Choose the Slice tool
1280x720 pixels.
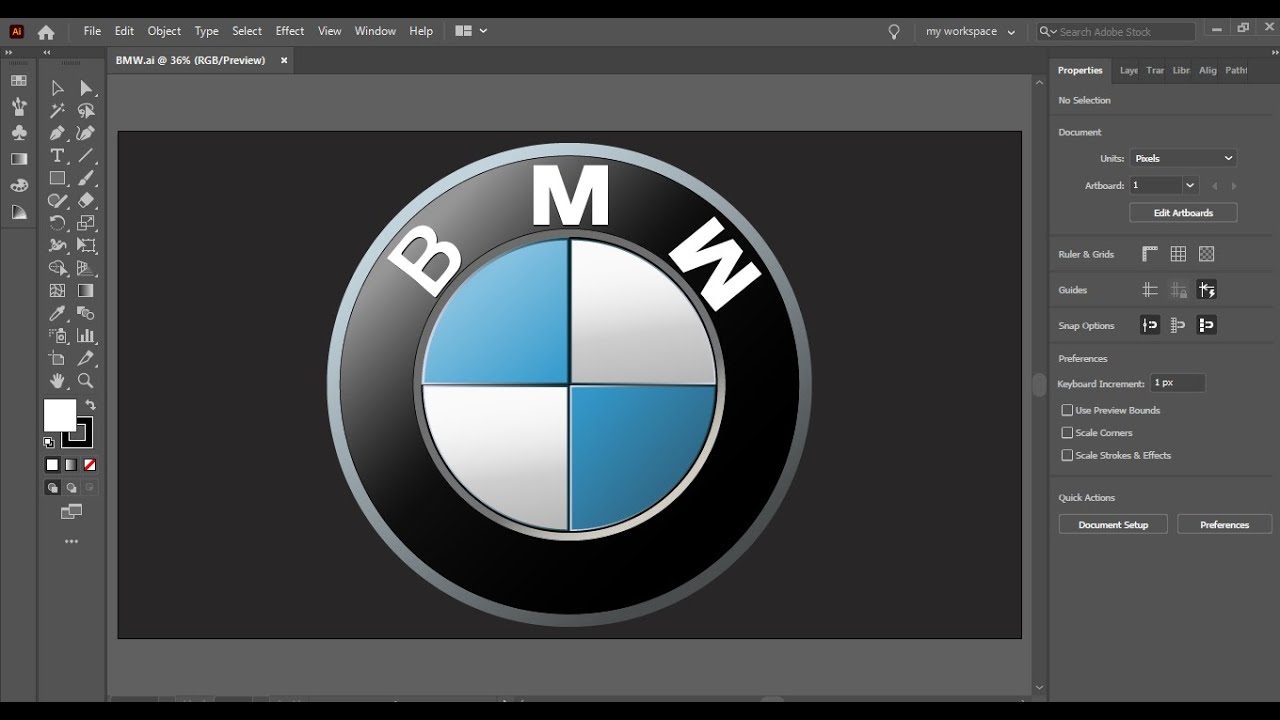click(x=86, y=358)
